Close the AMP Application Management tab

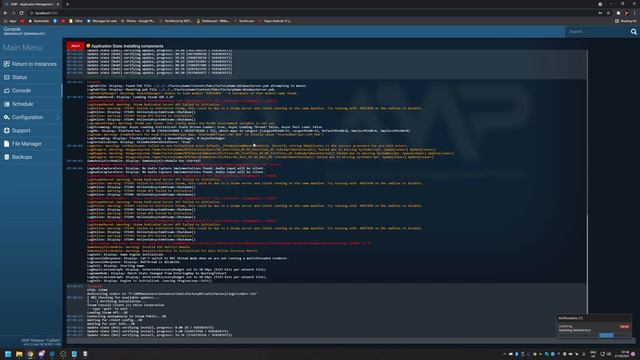point(58,4)
